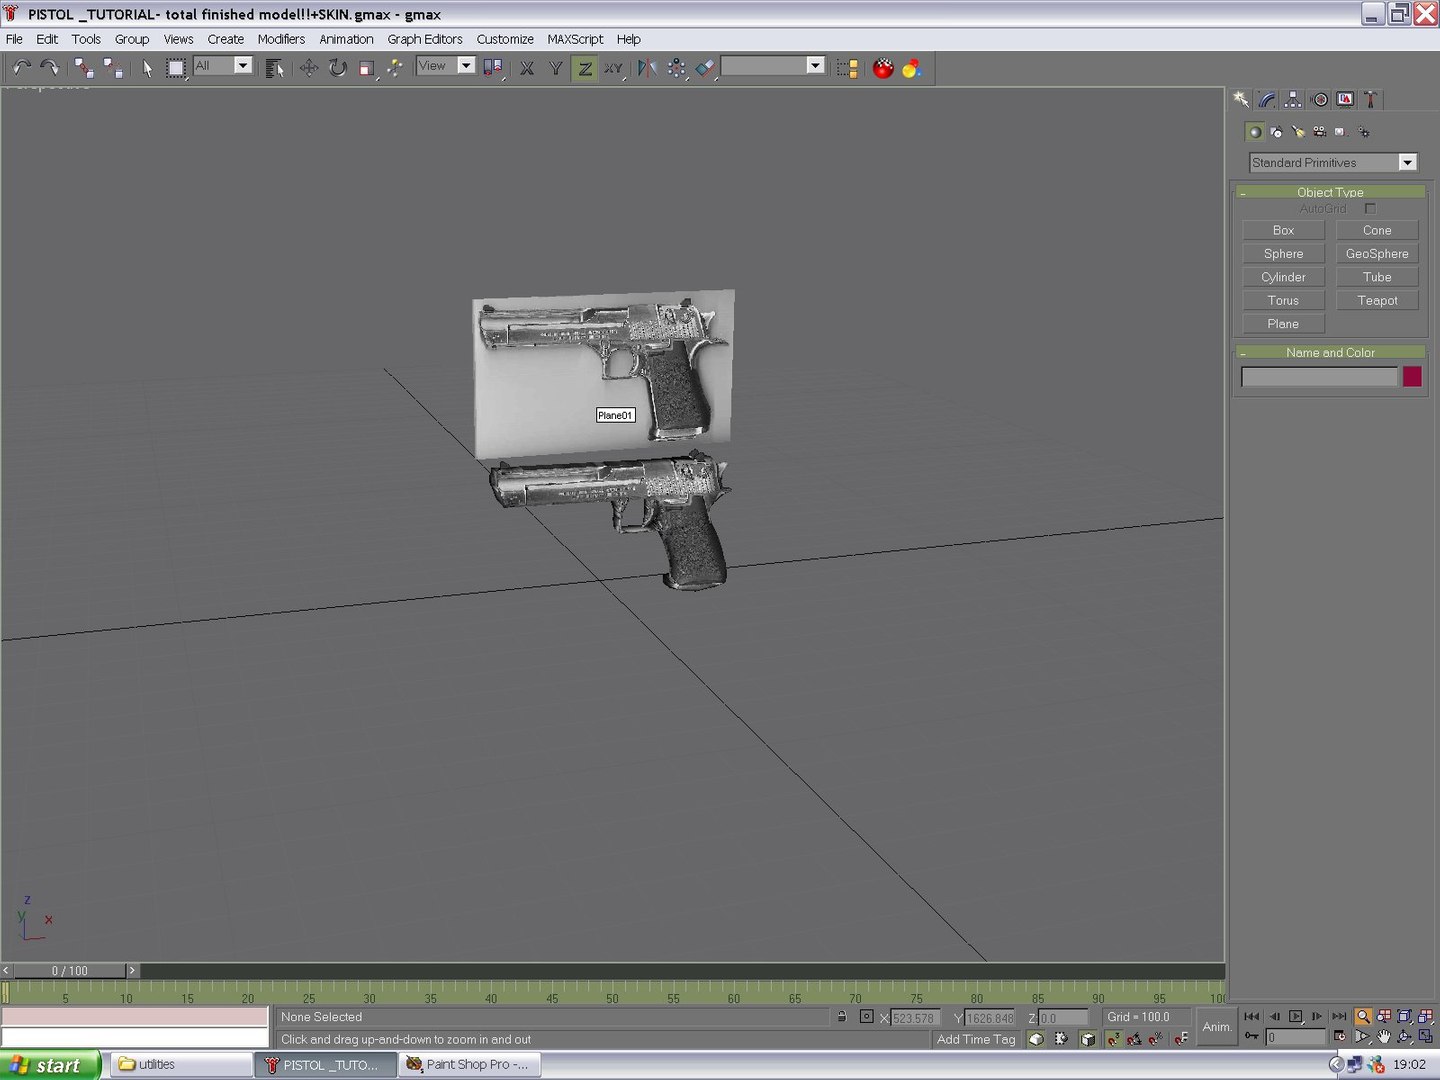This screenshot has height=1080, width=1440.
Task: Create a Torus primitive
Action: 1283,300
